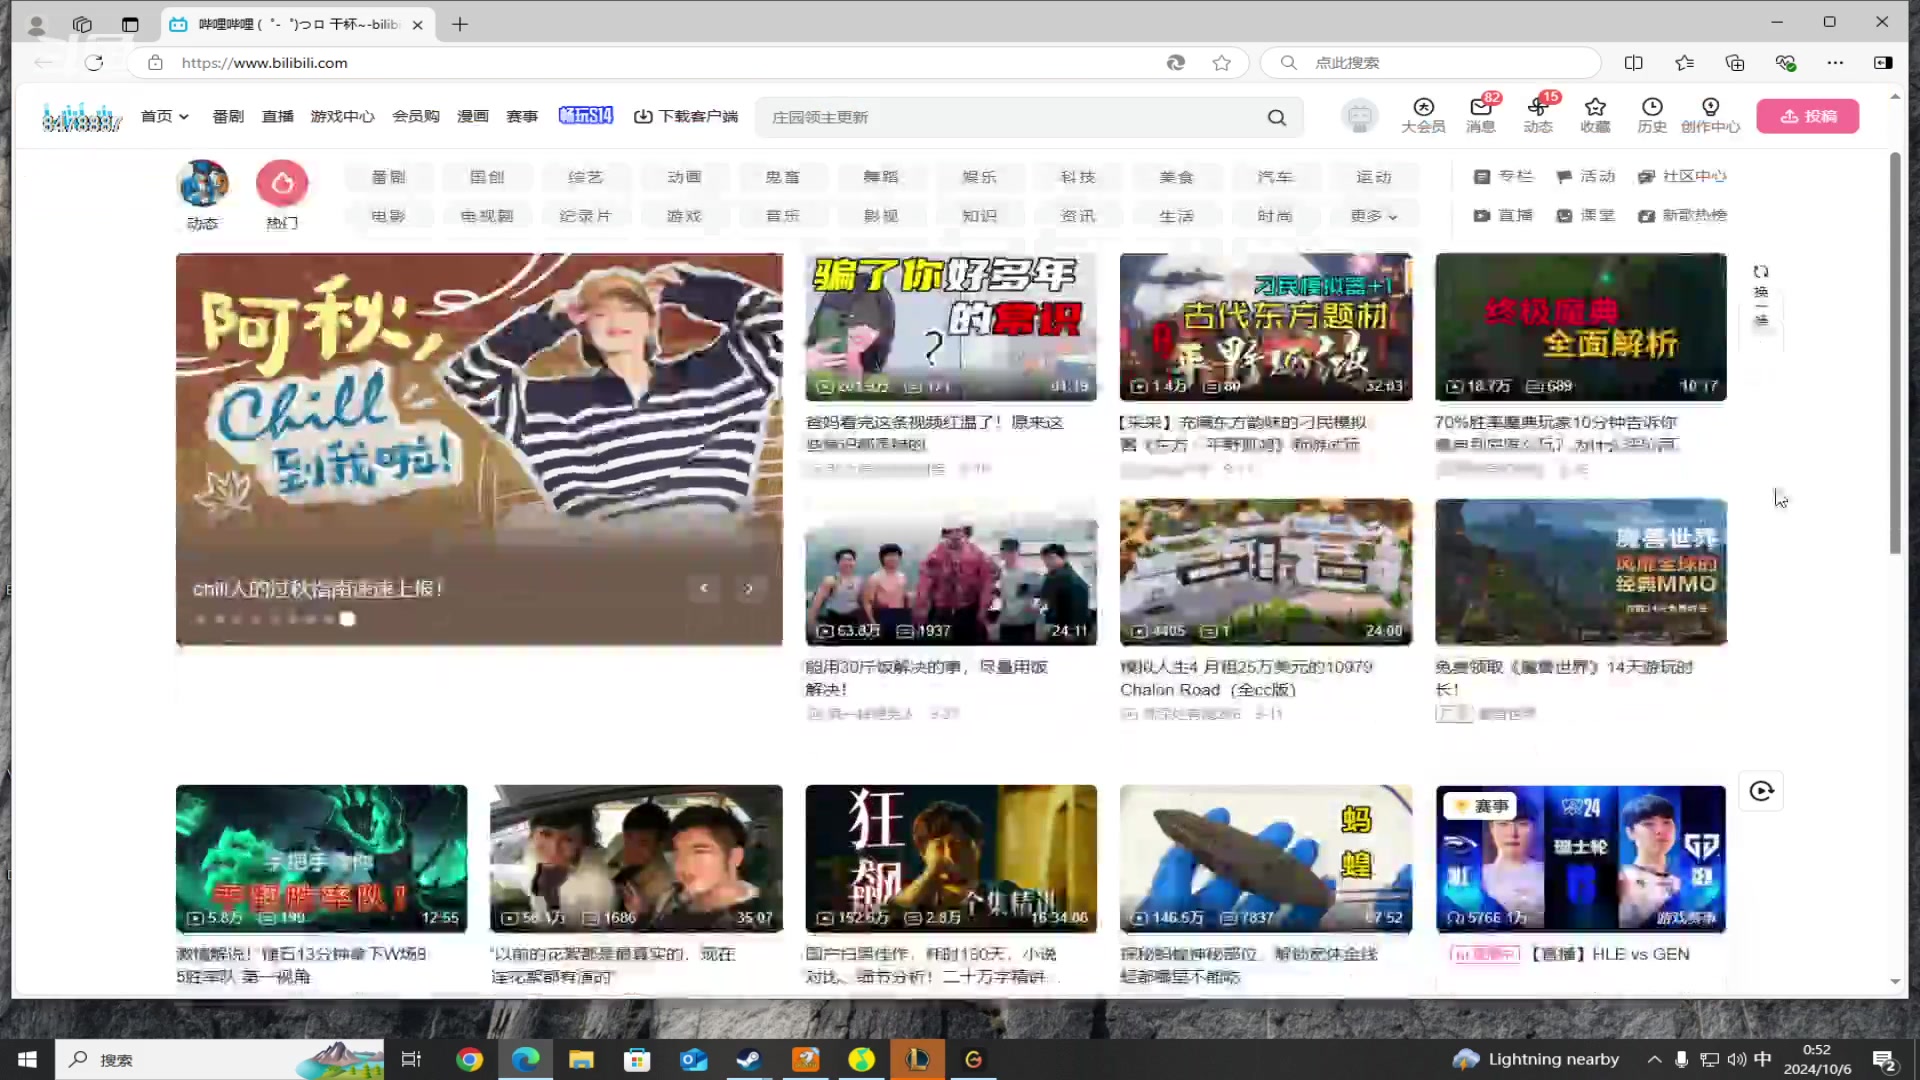Open a new browser tab
1920x1080 pixels.
[460, 24]
